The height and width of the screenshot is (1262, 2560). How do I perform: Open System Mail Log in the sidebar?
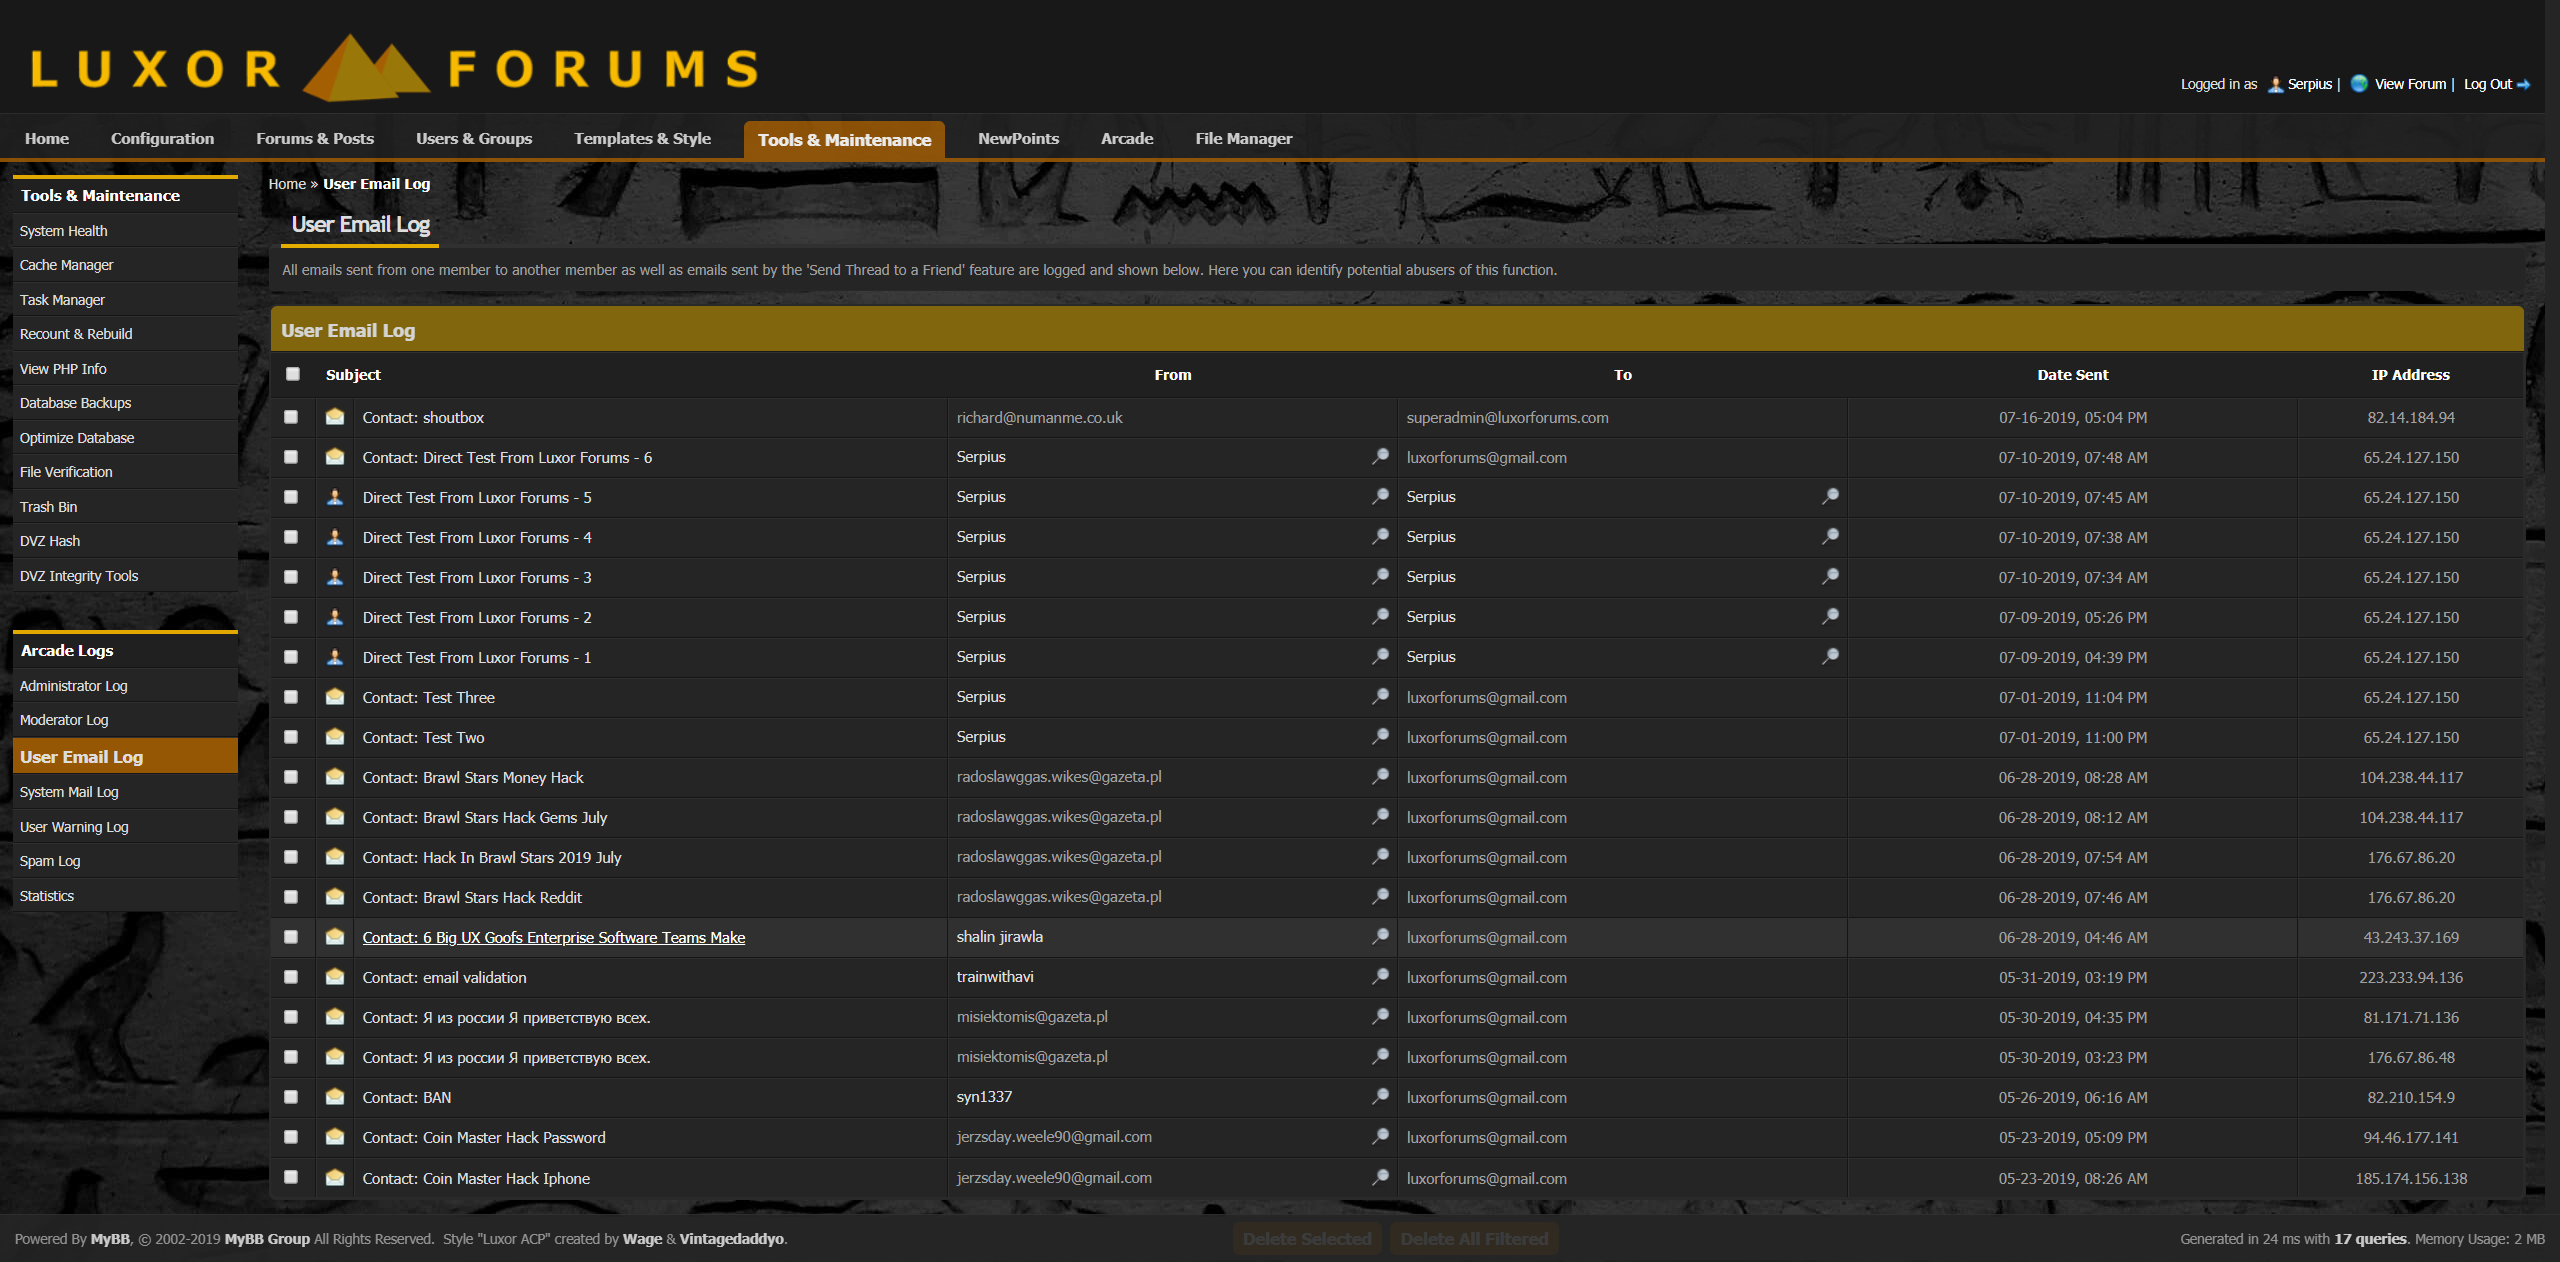[x=125, y=792]
